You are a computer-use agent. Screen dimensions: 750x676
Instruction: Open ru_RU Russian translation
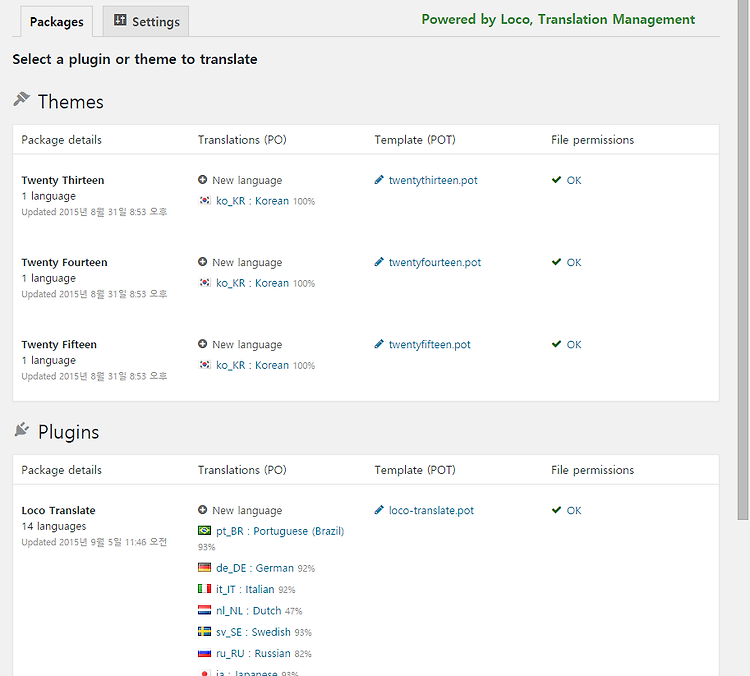pos(253,654)
